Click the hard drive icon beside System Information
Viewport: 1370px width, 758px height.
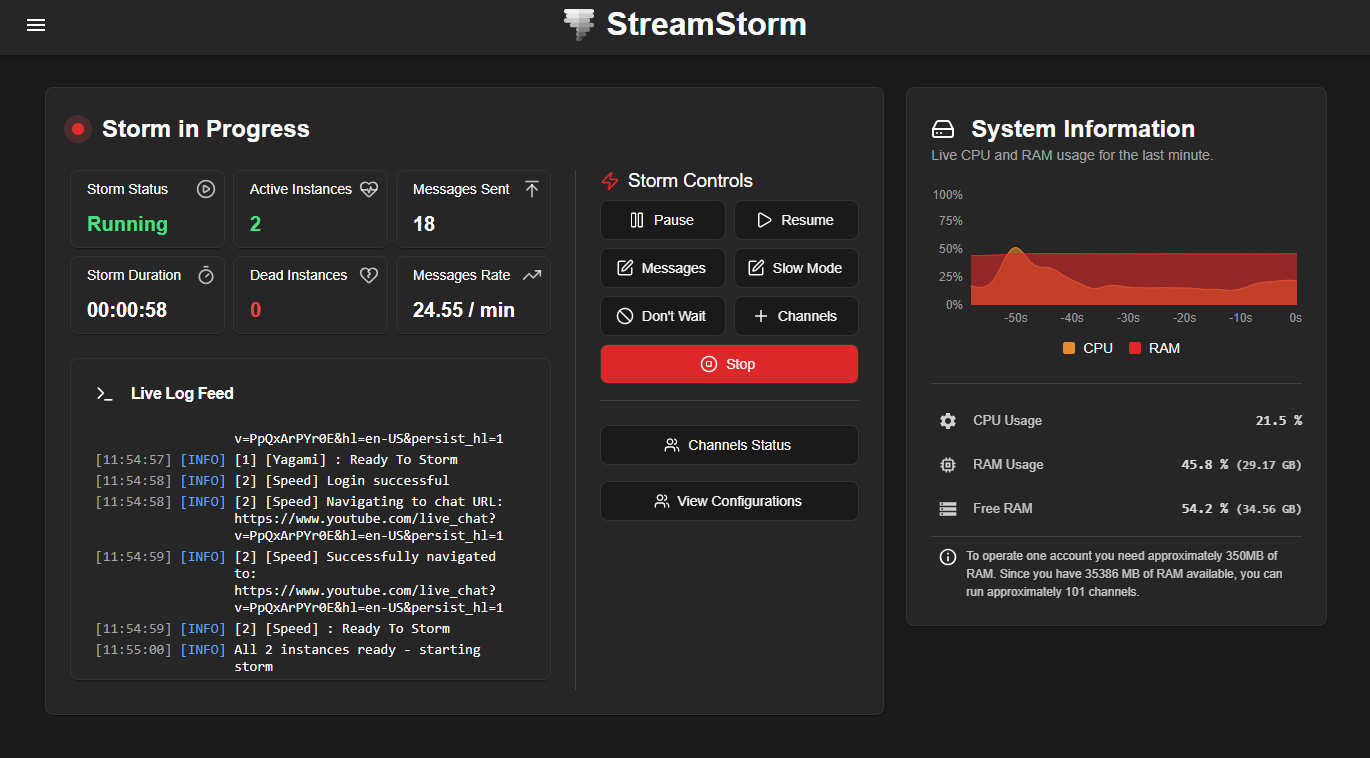point(943,128)
